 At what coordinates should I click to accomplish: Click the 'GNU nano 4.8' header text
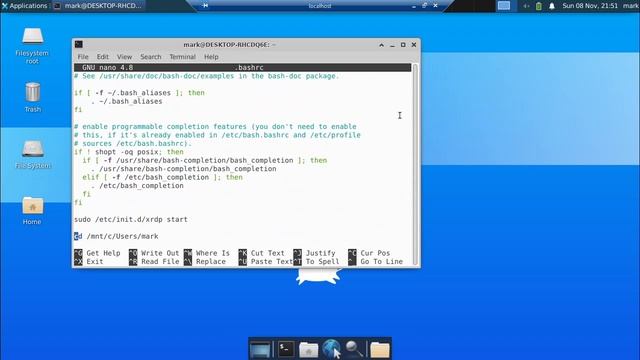coord(107,67)
